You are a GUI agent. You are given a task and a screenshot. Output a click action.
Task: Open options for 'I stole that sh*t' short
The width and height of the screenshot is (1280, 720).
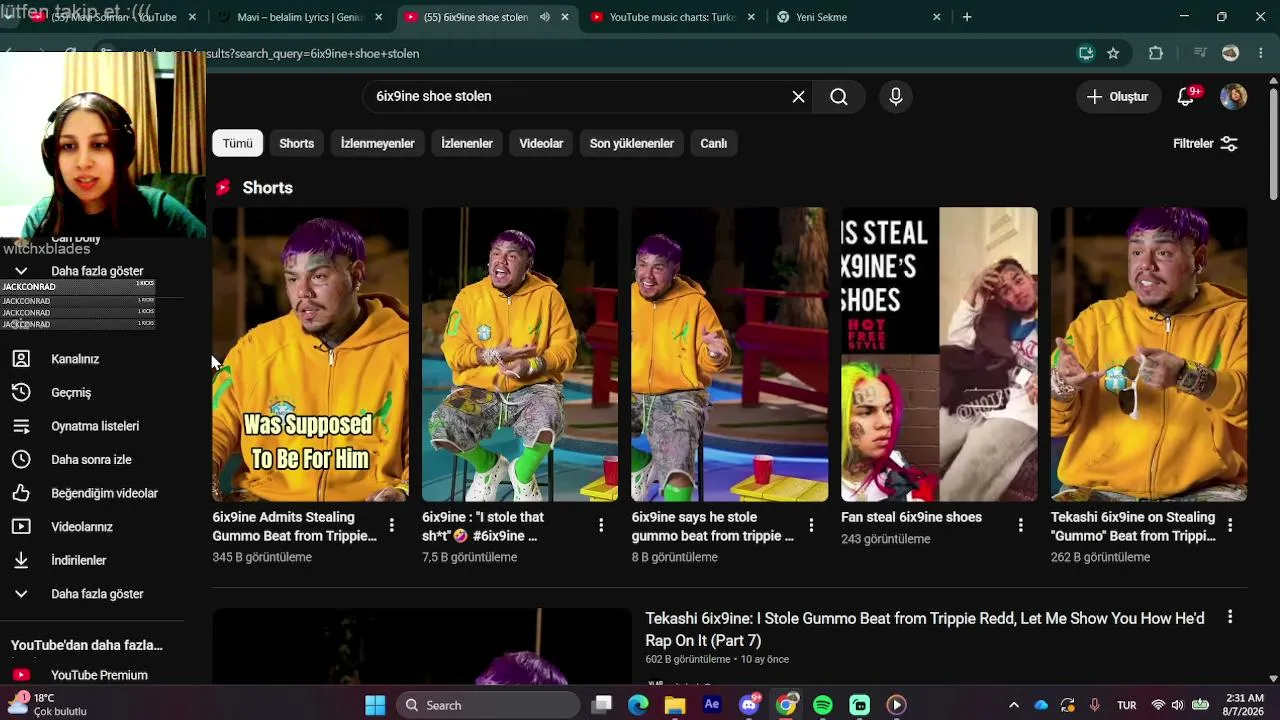pos(601,525)
